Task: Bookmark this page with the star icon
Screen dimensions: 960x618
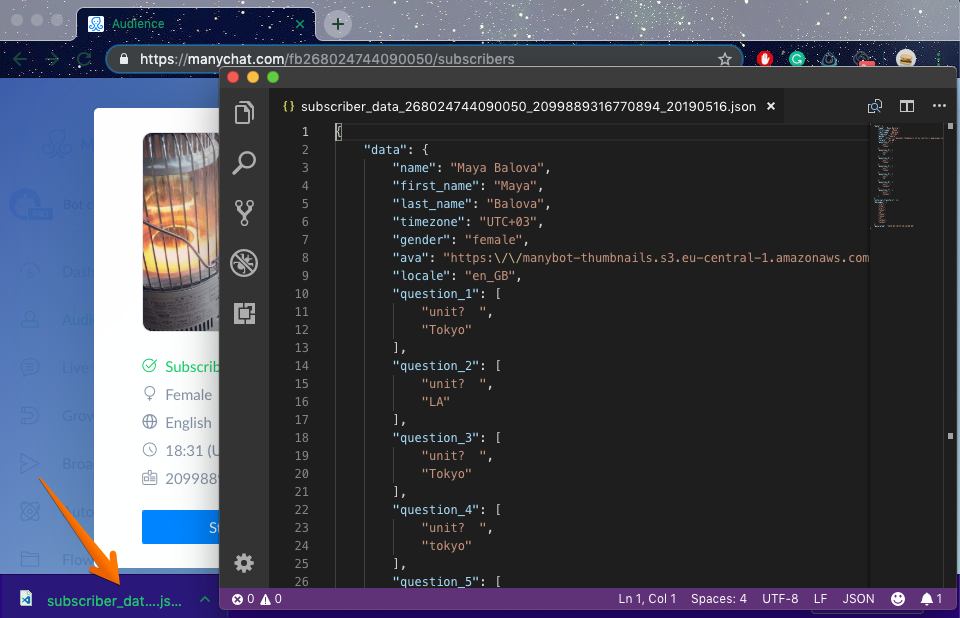Action: click(725, 59)
